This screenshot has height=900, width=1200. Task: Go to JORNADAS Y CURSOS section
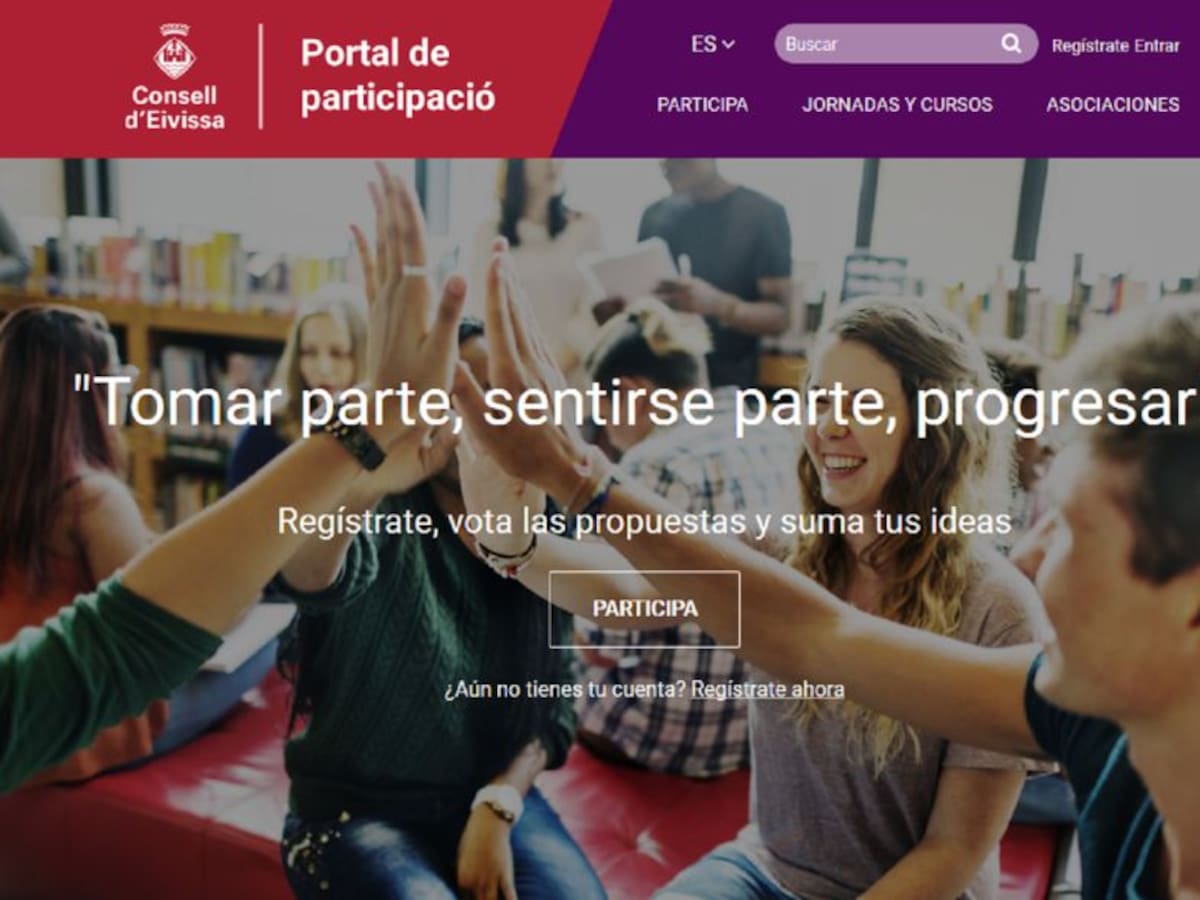tap(897, 105)
